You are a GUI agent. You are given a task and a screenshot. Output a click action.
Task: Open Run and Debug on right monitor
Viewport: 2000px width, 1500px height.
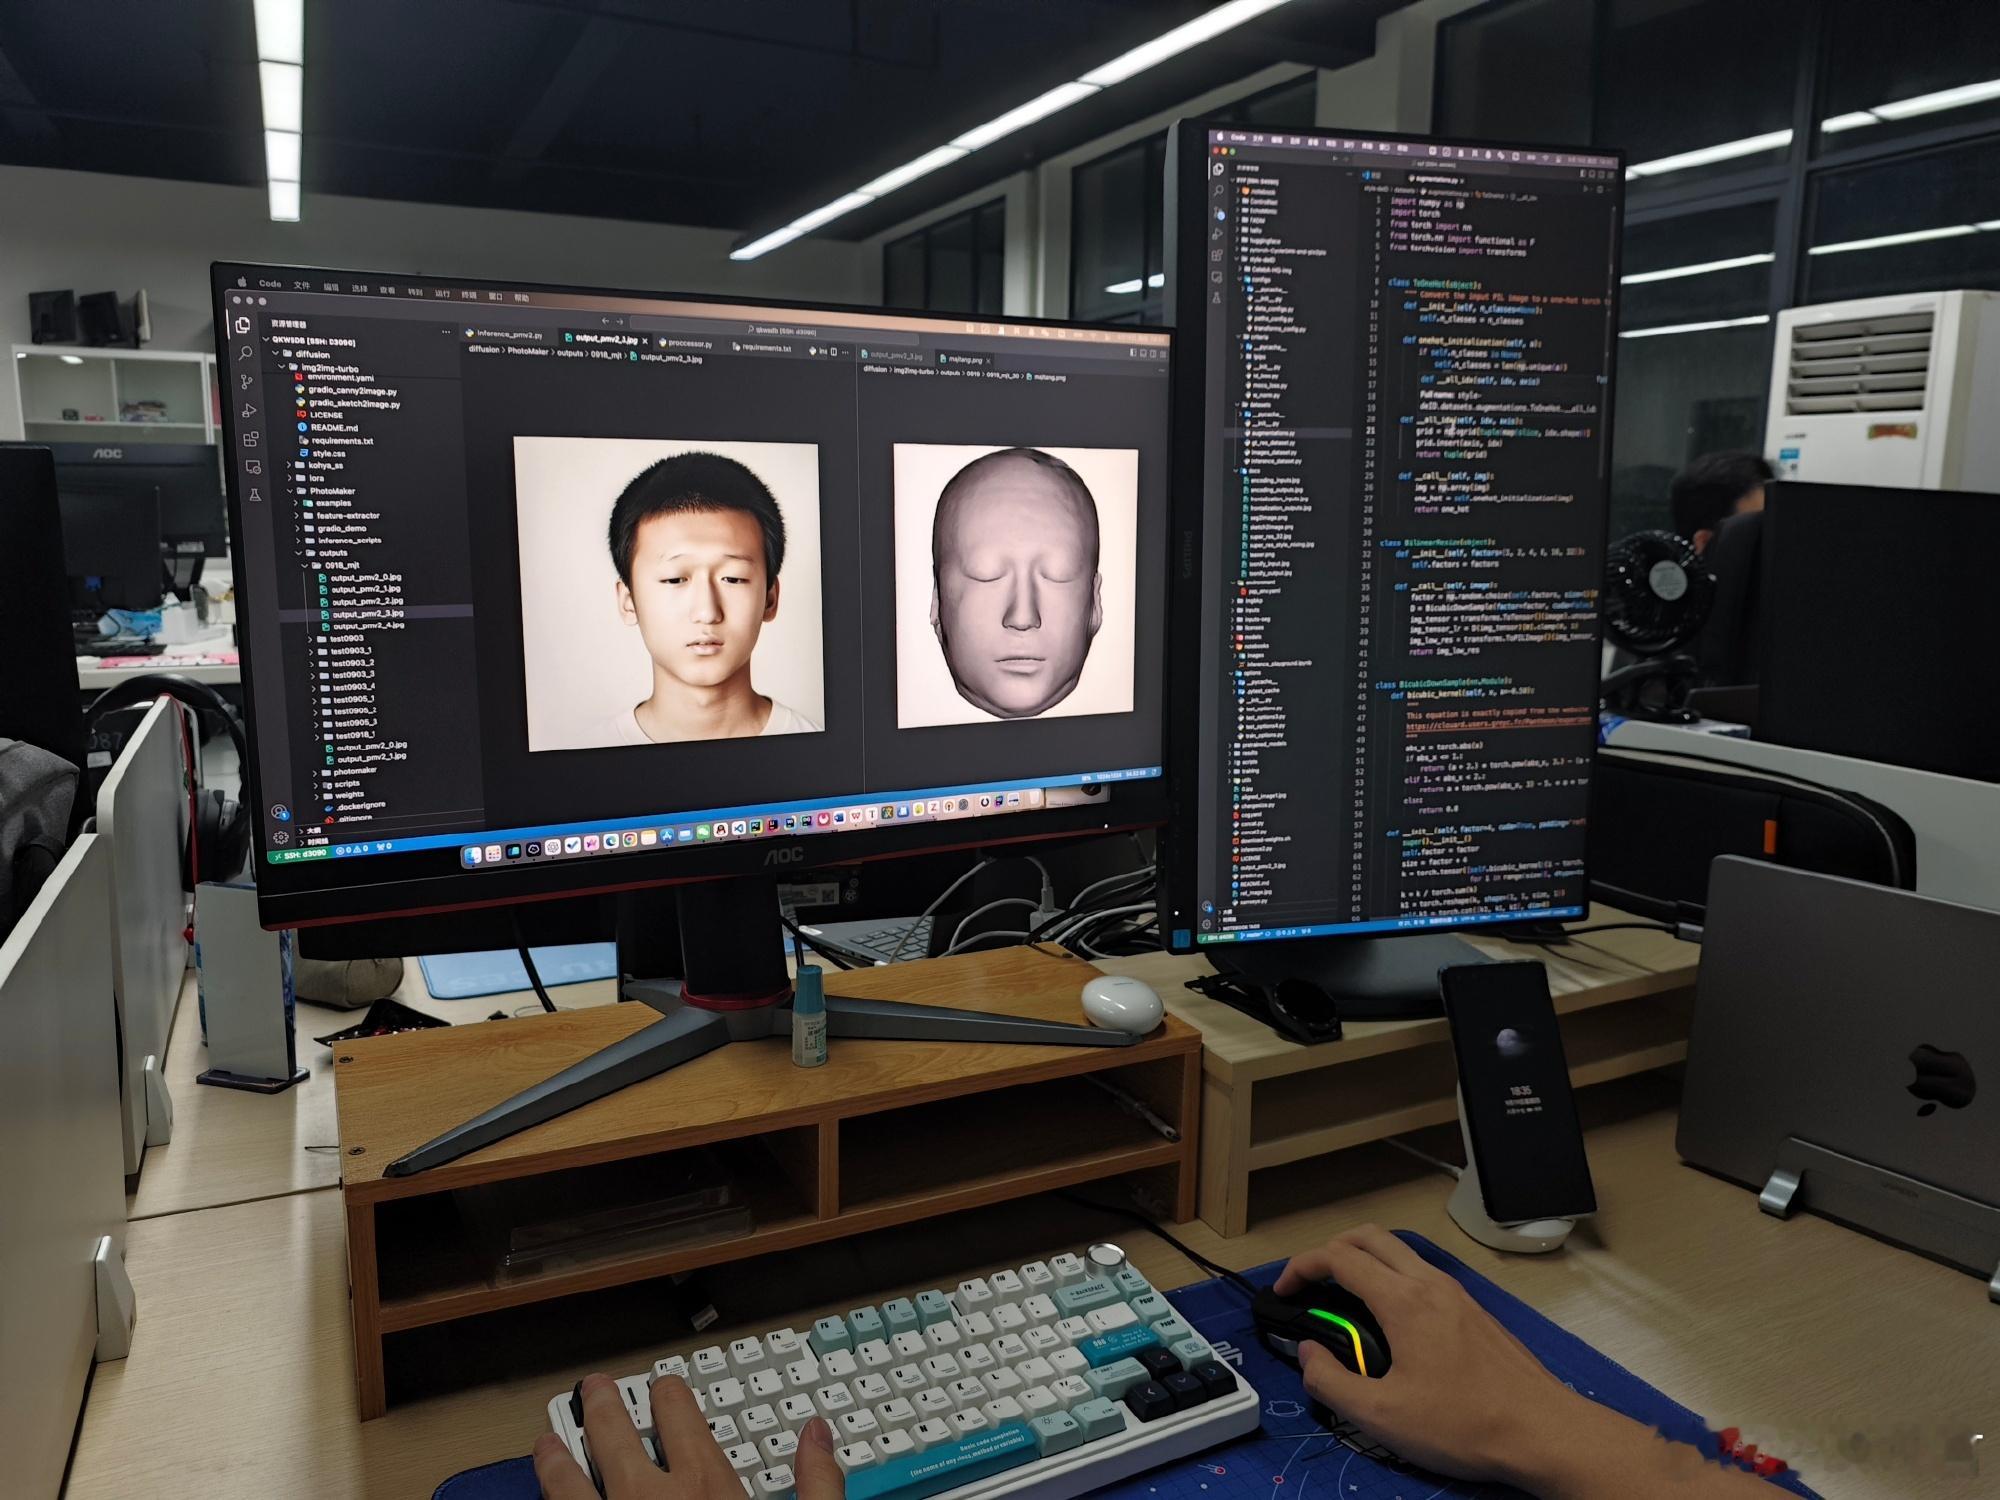(1217, 234)
